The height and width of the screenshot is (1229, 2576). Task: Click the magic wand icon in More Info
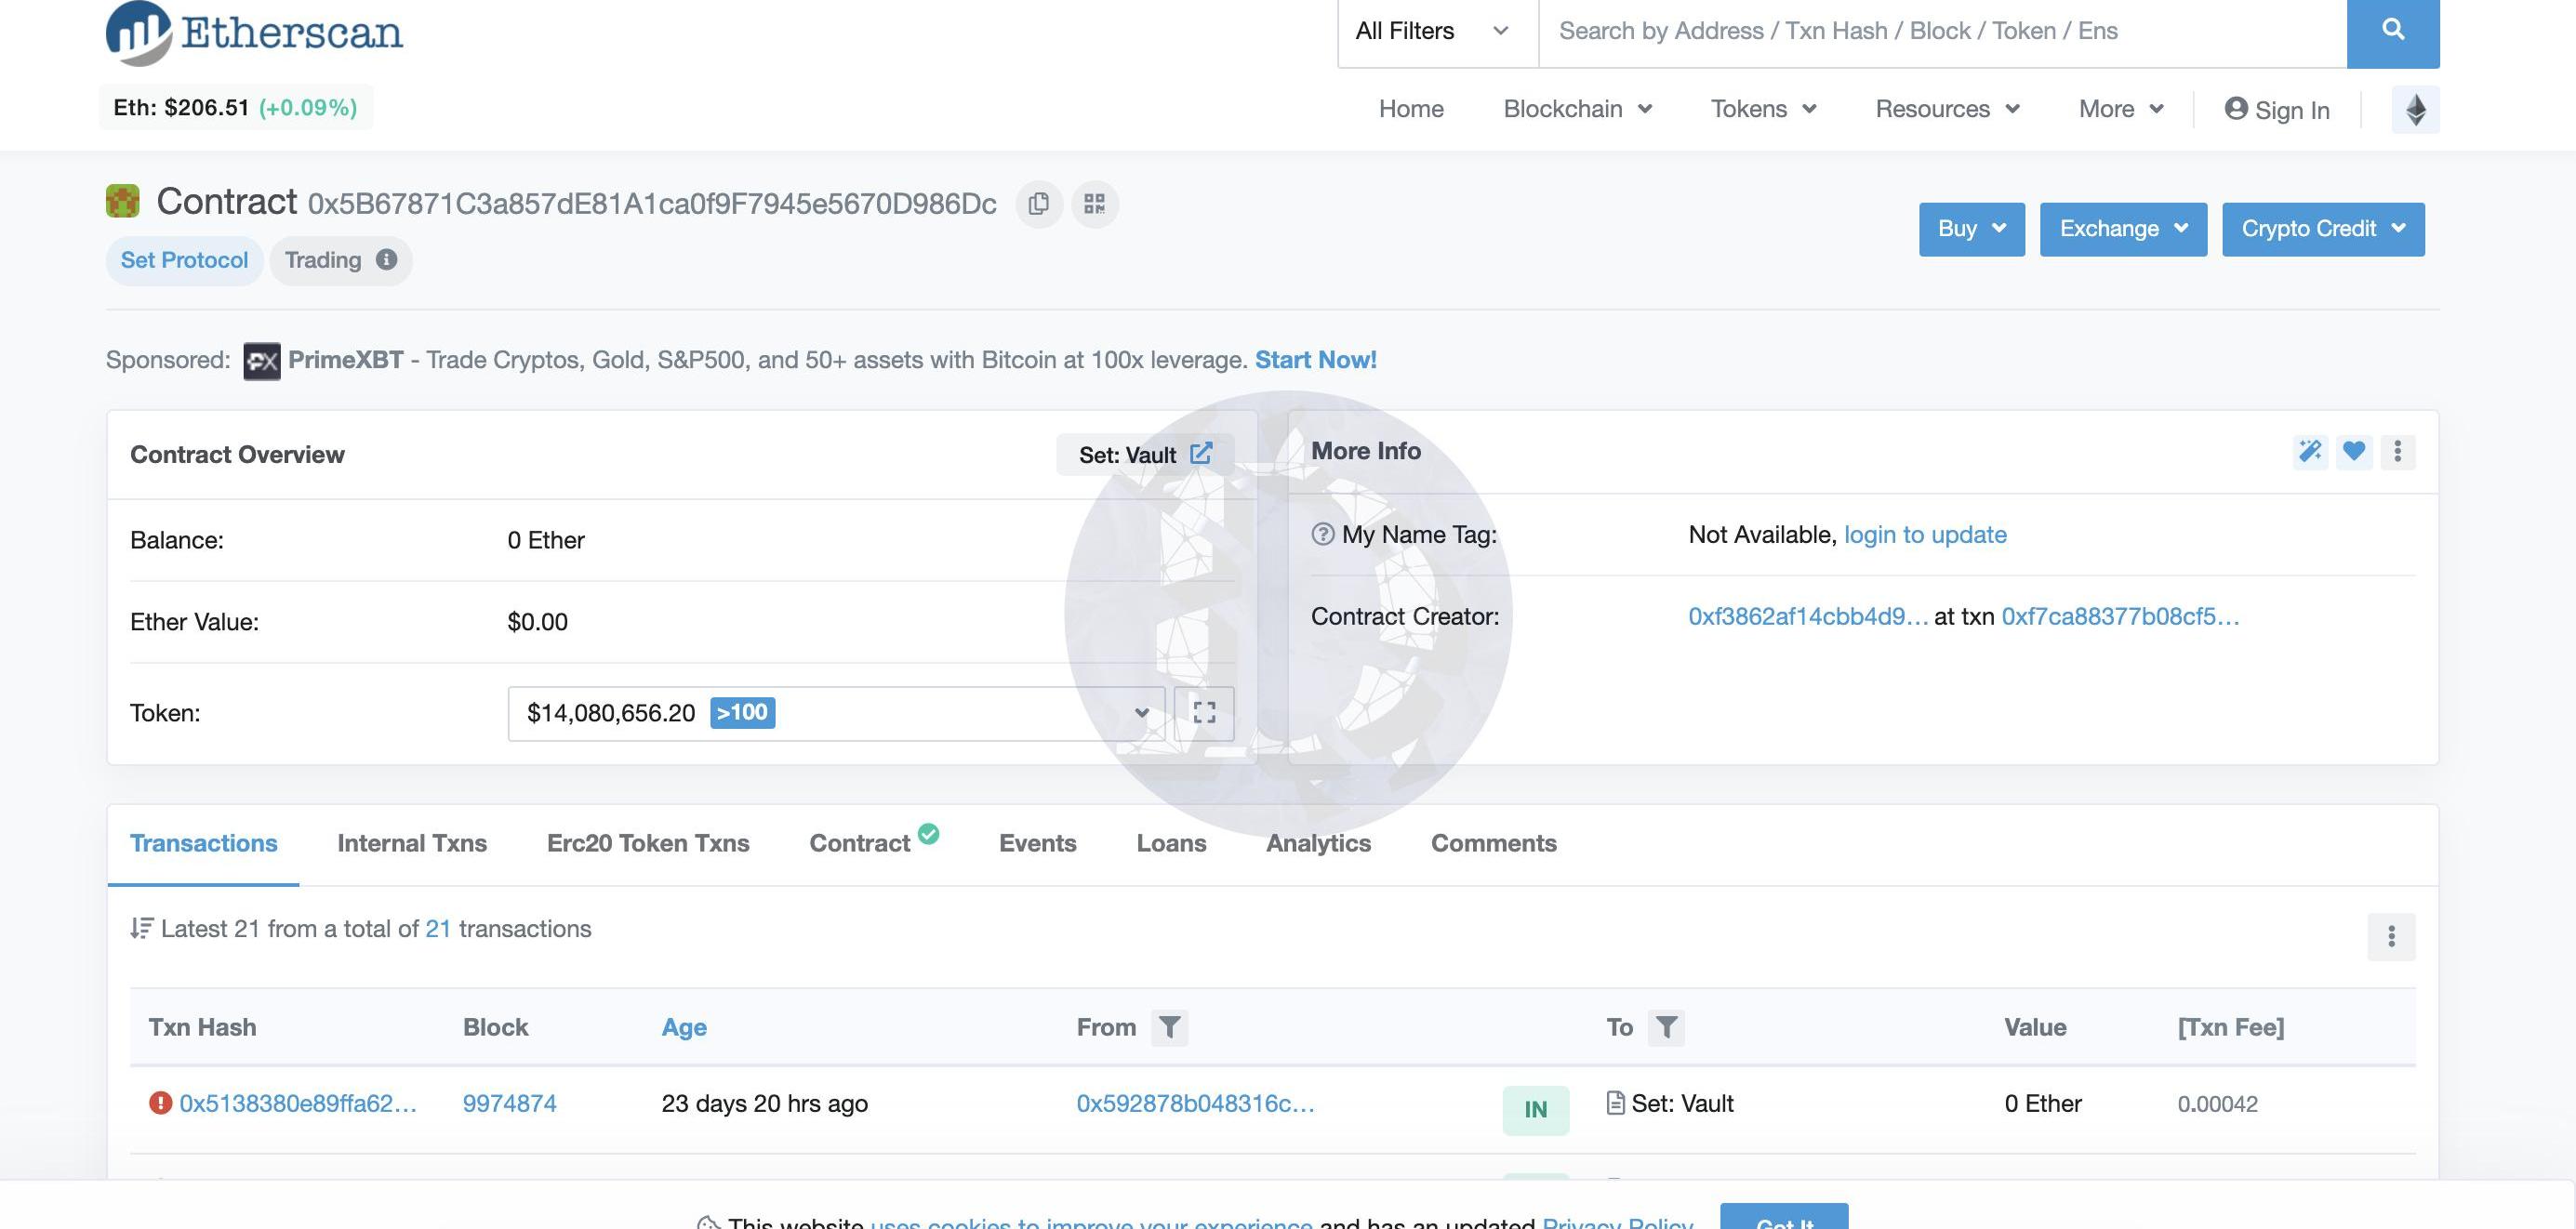[x=2310, y=452]
